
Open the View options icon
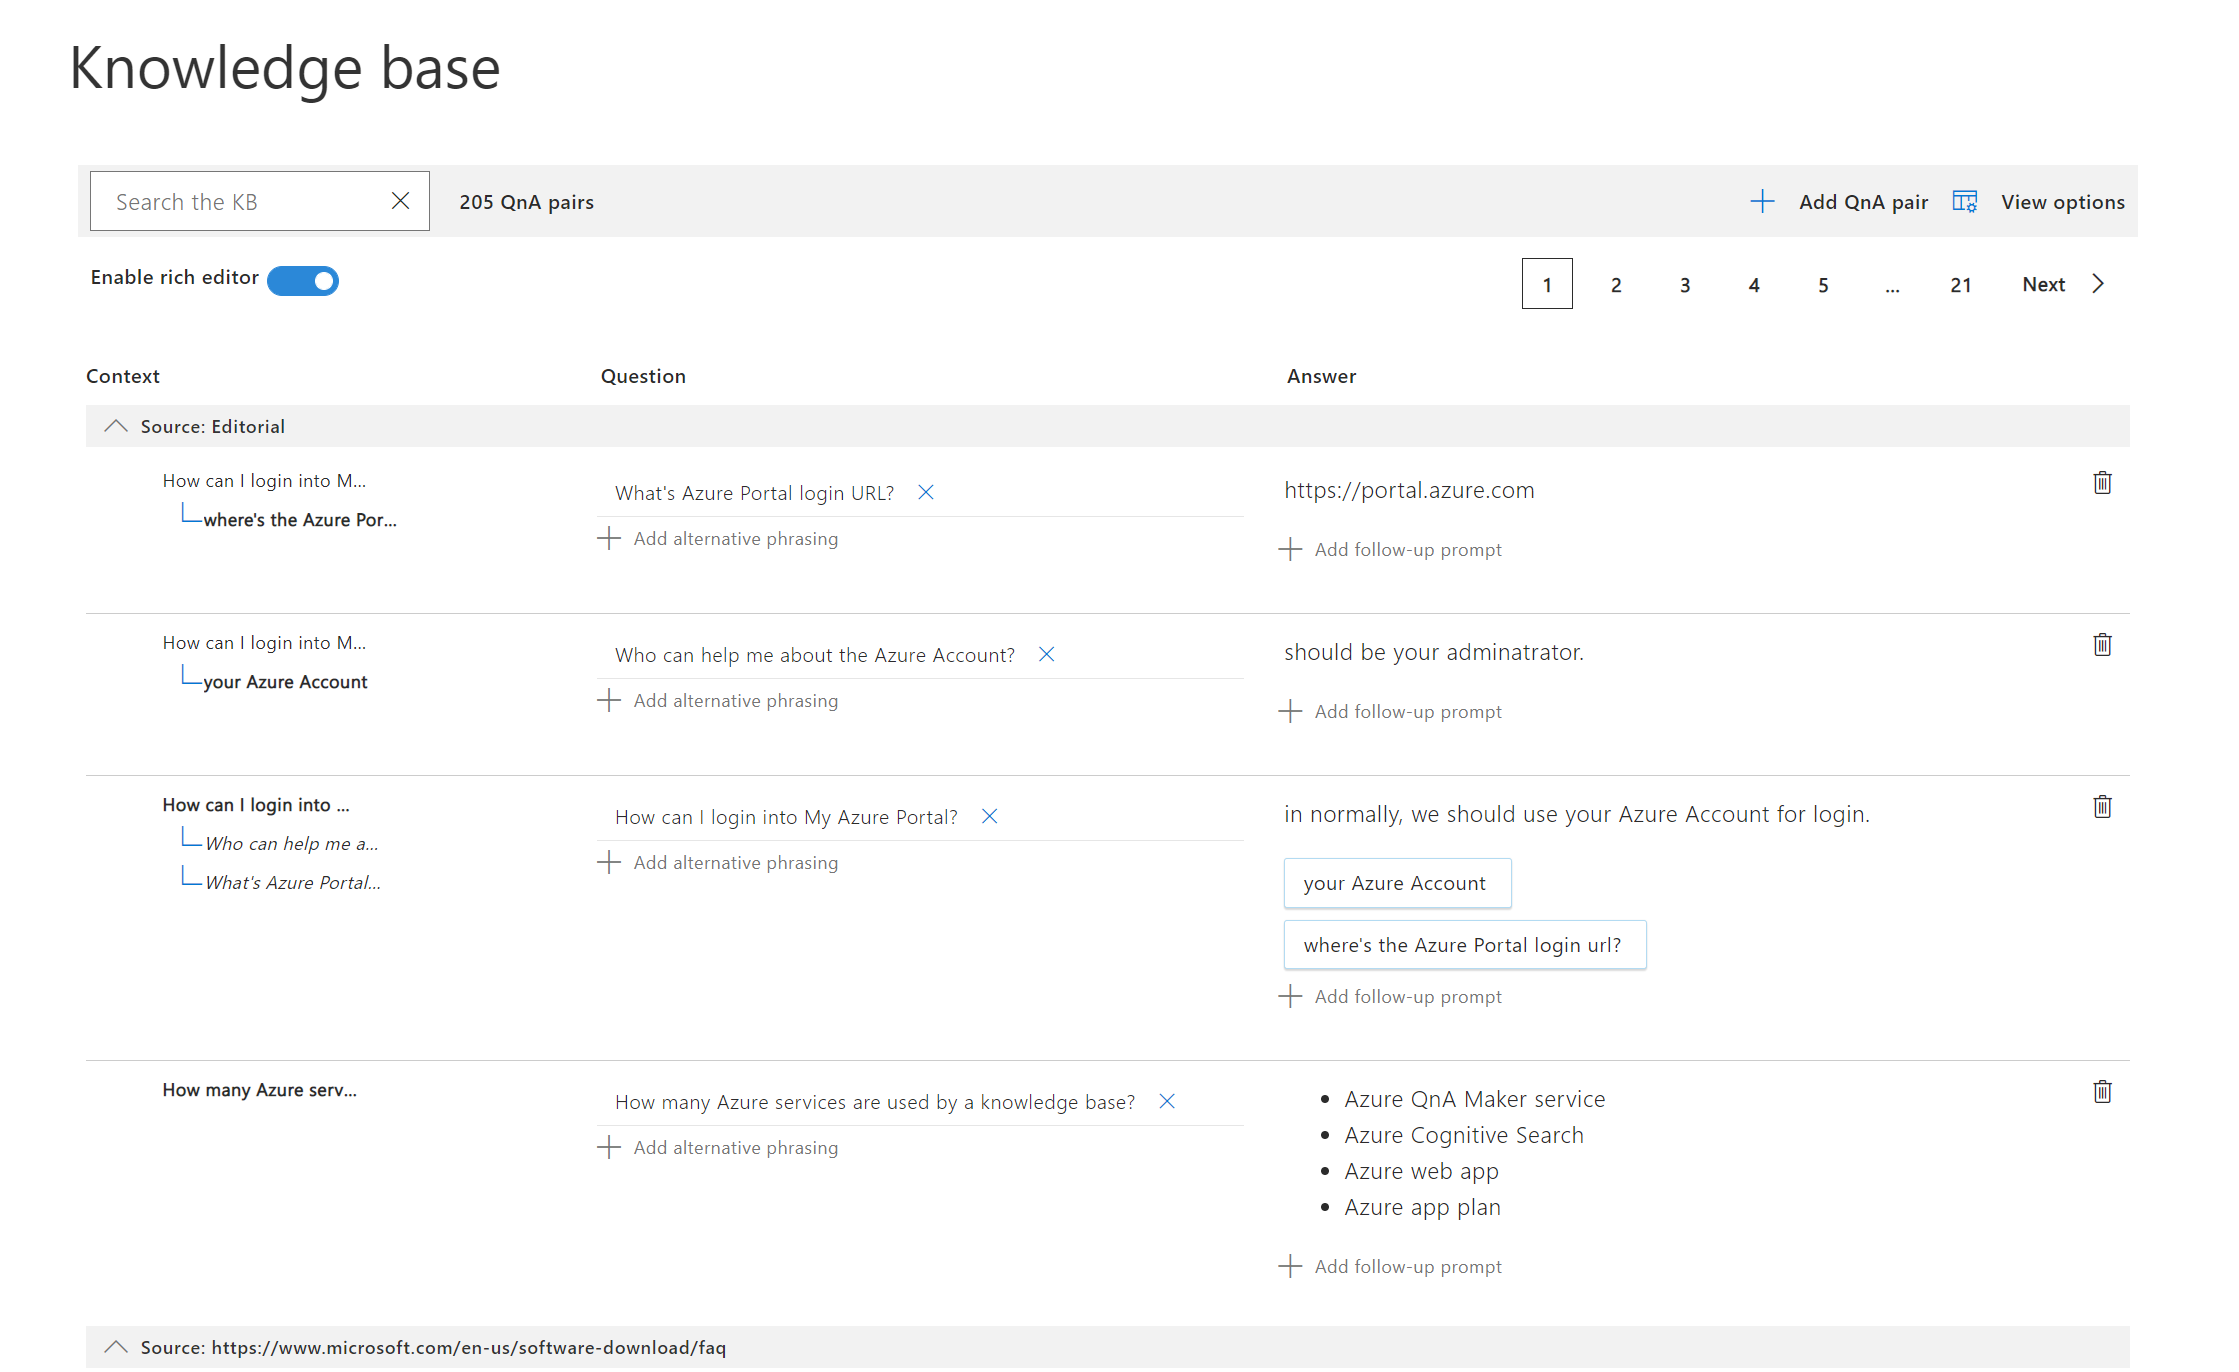1965,201
